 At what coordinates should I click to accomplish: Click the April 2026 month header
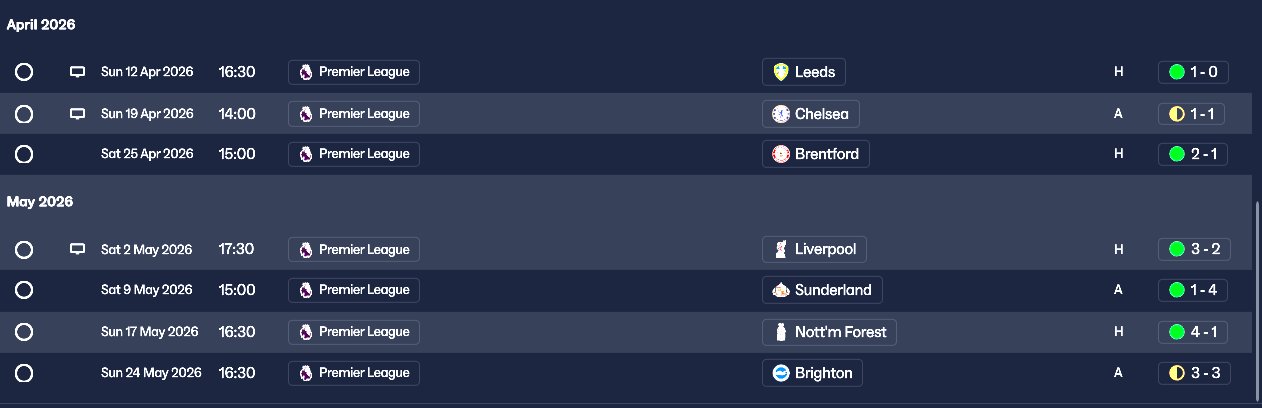tap(41, 25)
